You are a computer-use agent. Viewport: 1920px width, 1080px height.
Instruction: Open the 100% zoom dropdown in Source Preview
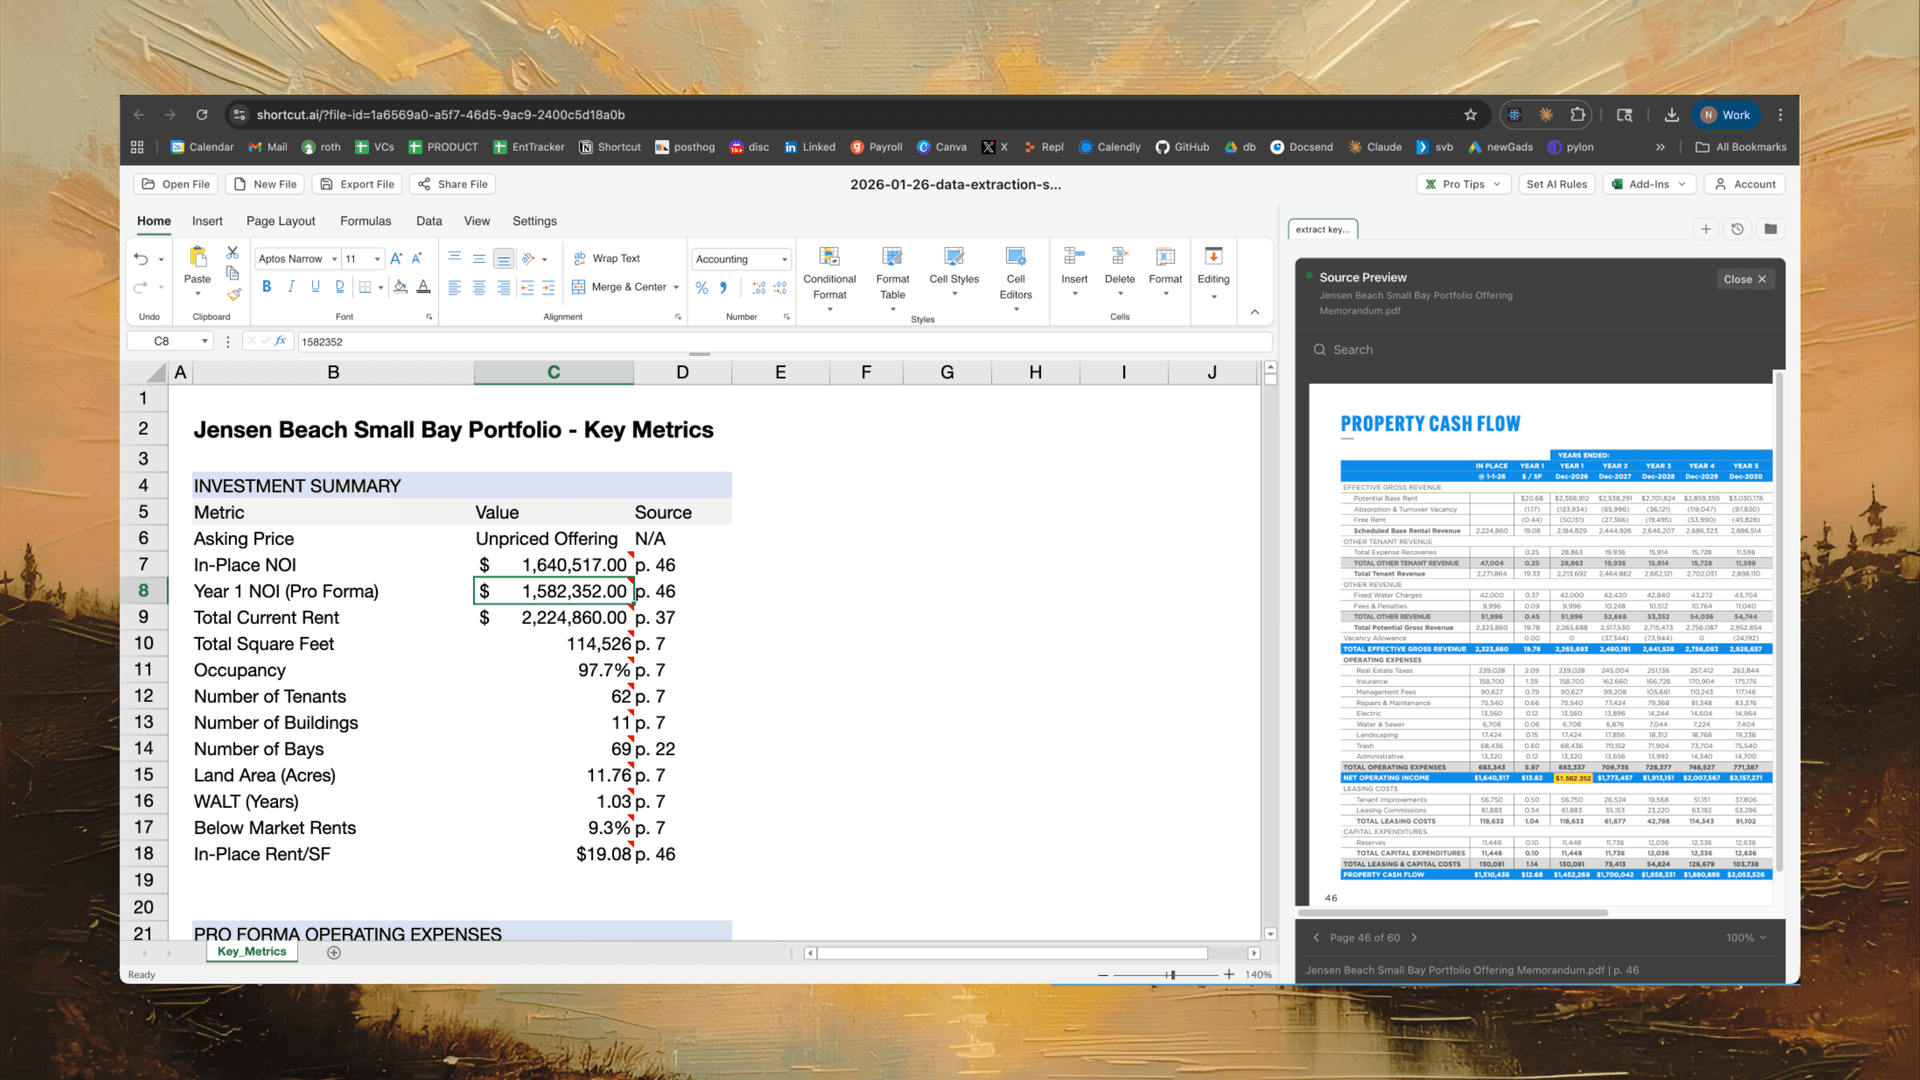[1745, 937]
